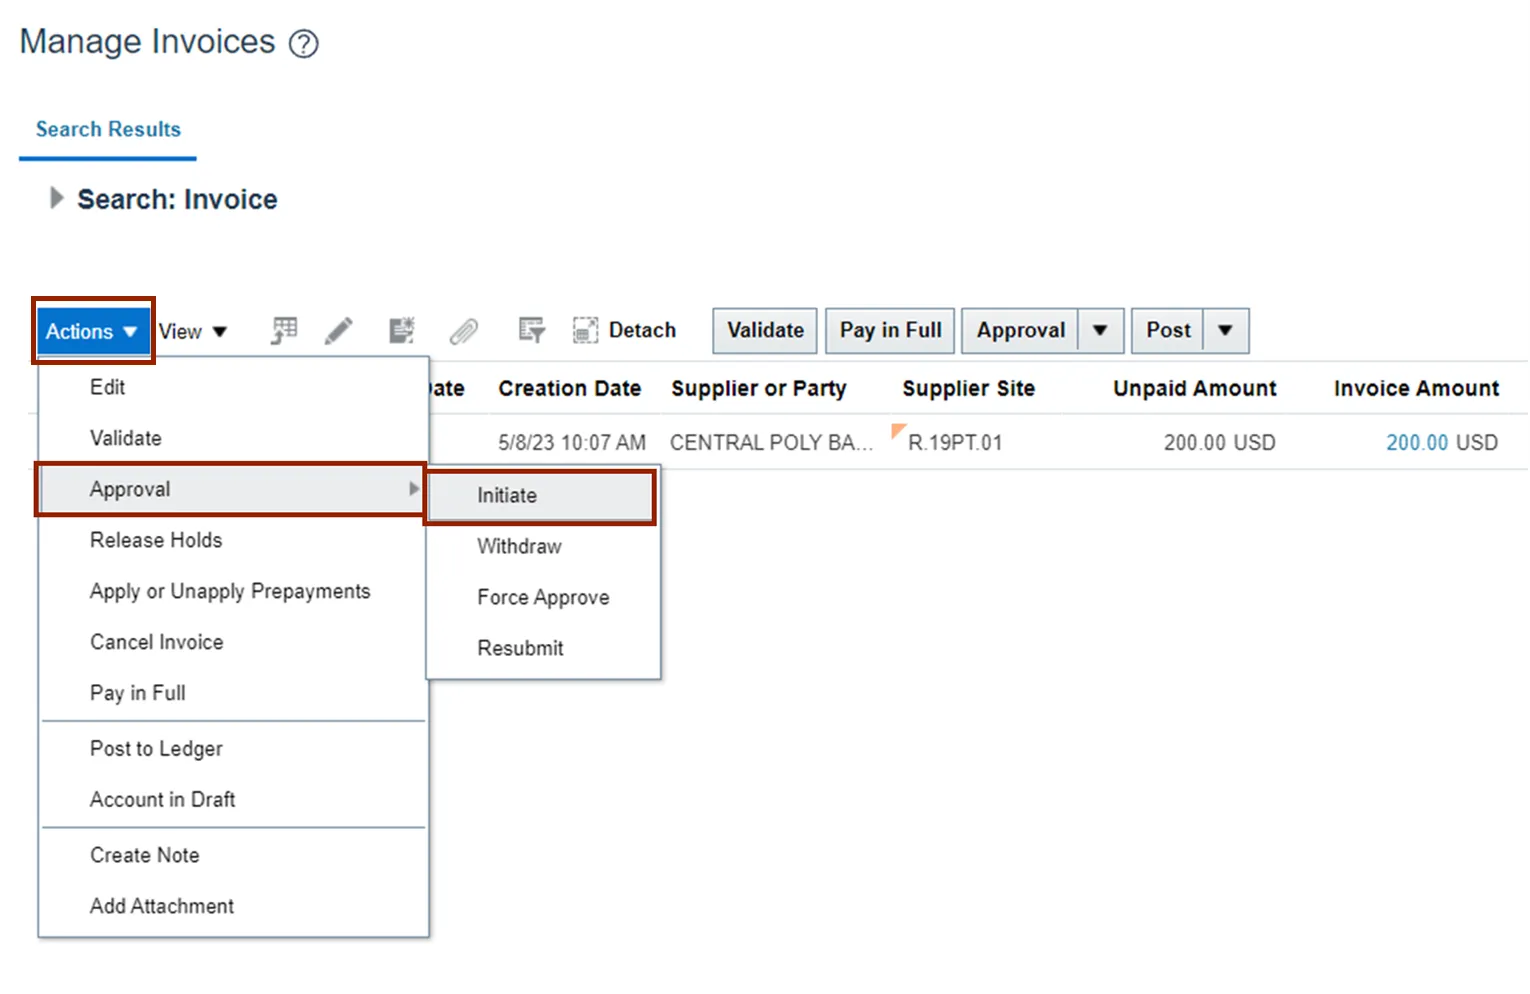Click the export to spreadsheet icon
The width and height of the screenshot is (1530, 994).
point(284,330)
